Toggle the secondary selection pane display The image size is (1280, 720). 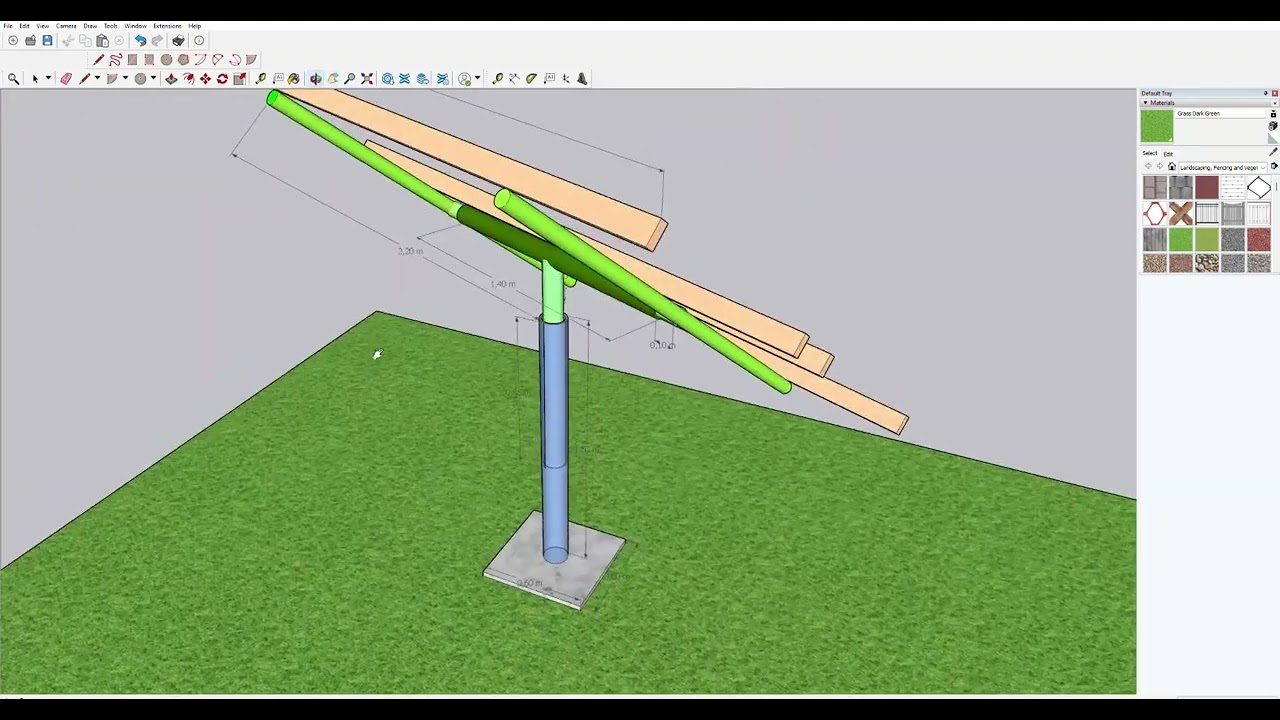click(x=1273, y=114)
